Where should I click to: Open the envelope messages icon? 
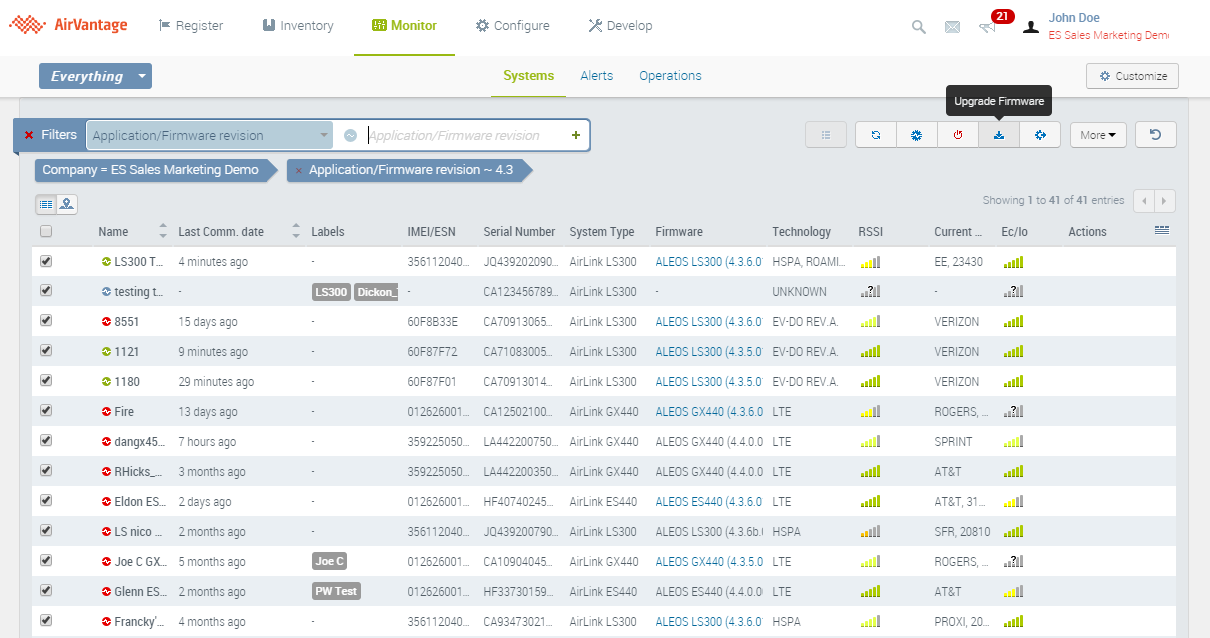952,27
